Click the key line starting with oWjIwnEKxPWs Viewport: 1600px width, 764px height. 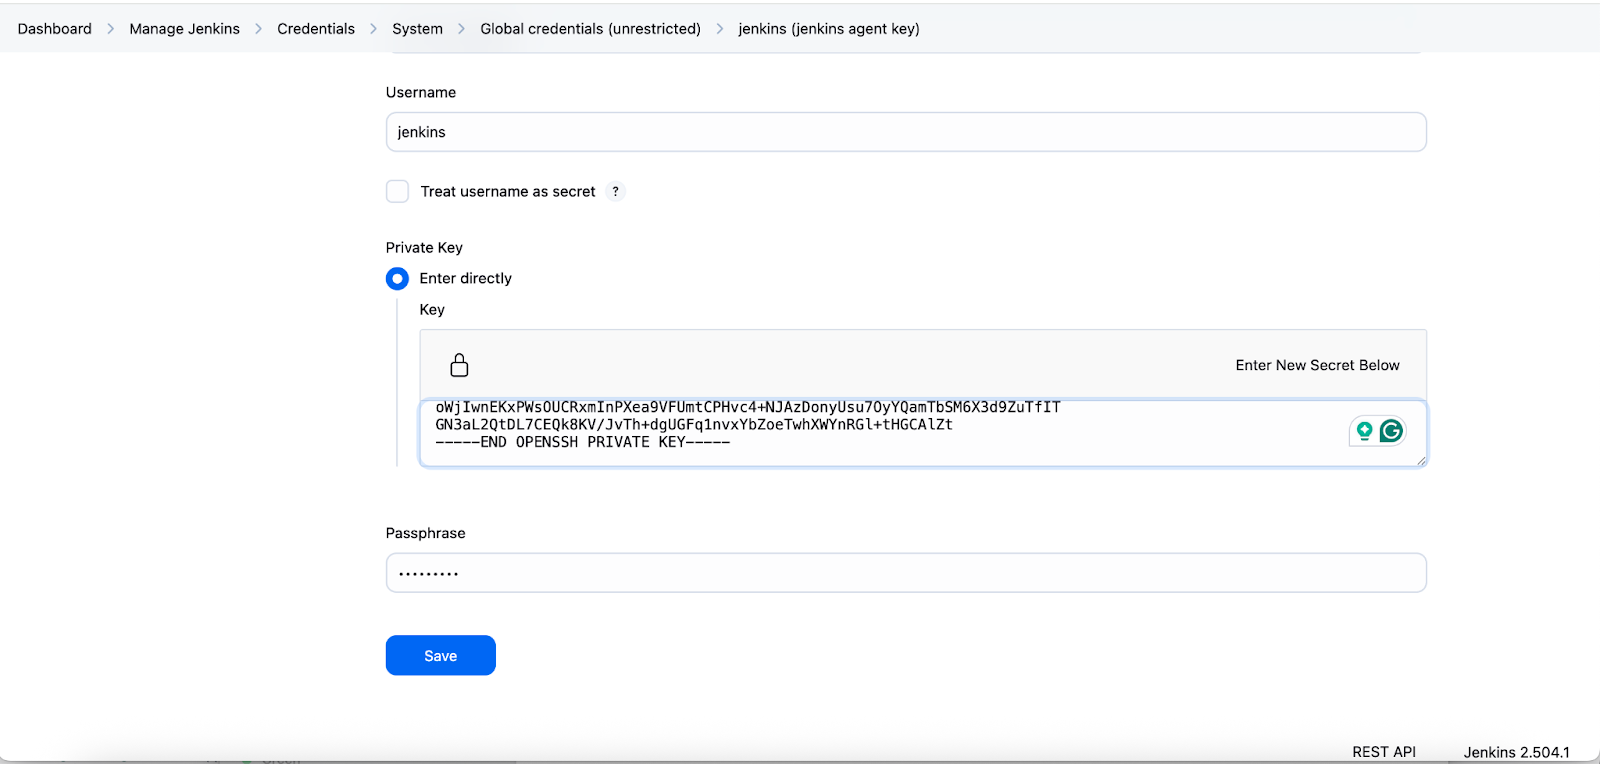748,407
